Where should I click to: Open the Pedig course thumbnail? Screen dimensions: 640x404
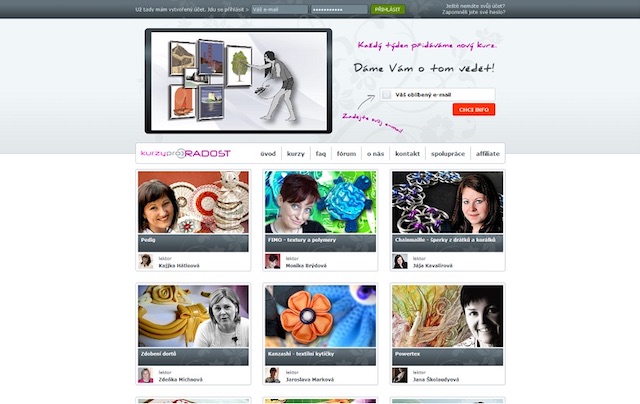[x=193, y=202]
